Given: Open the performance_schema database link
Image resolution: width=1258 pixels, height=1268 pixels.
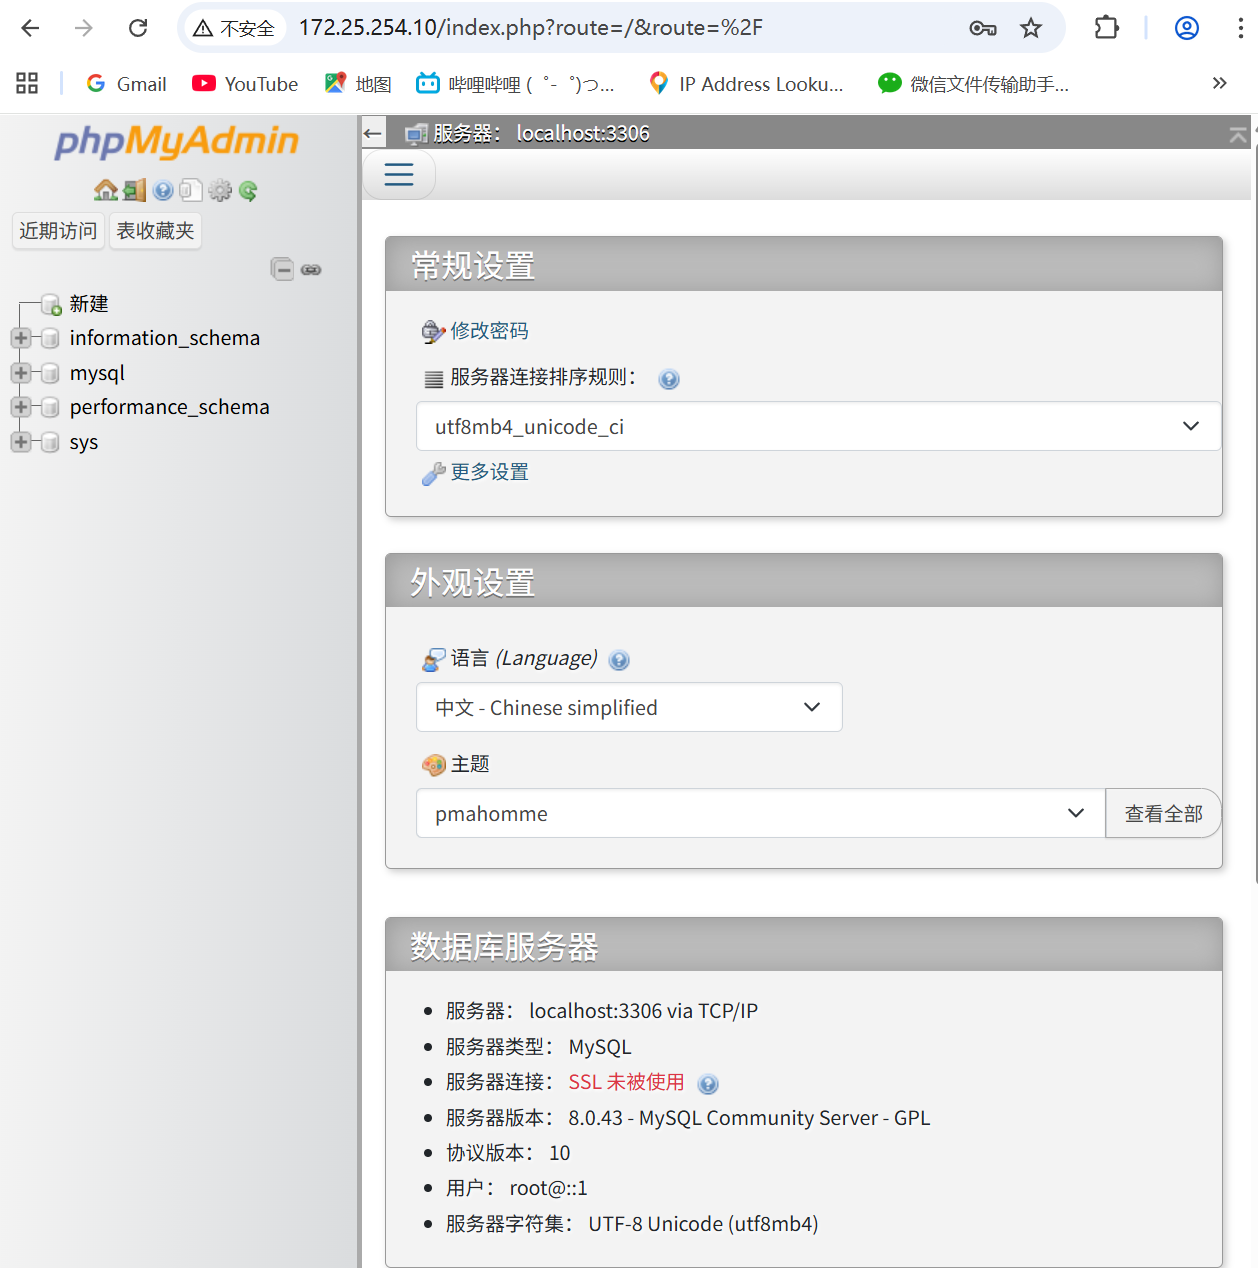Looking at the screenshot, I should pos(170,407).
